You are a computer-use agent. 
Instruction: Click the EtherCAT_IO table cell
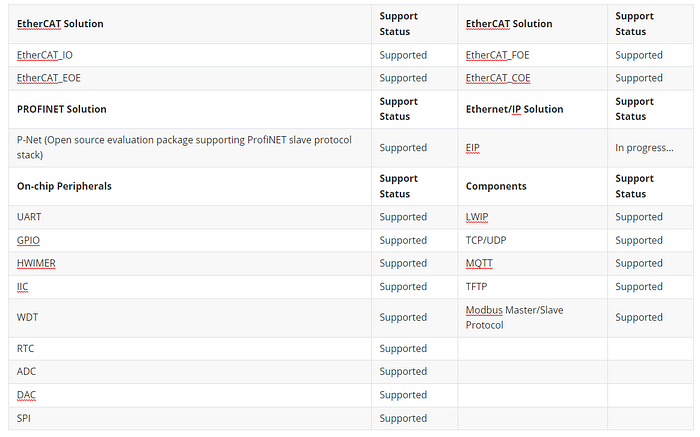pos(45,55)
